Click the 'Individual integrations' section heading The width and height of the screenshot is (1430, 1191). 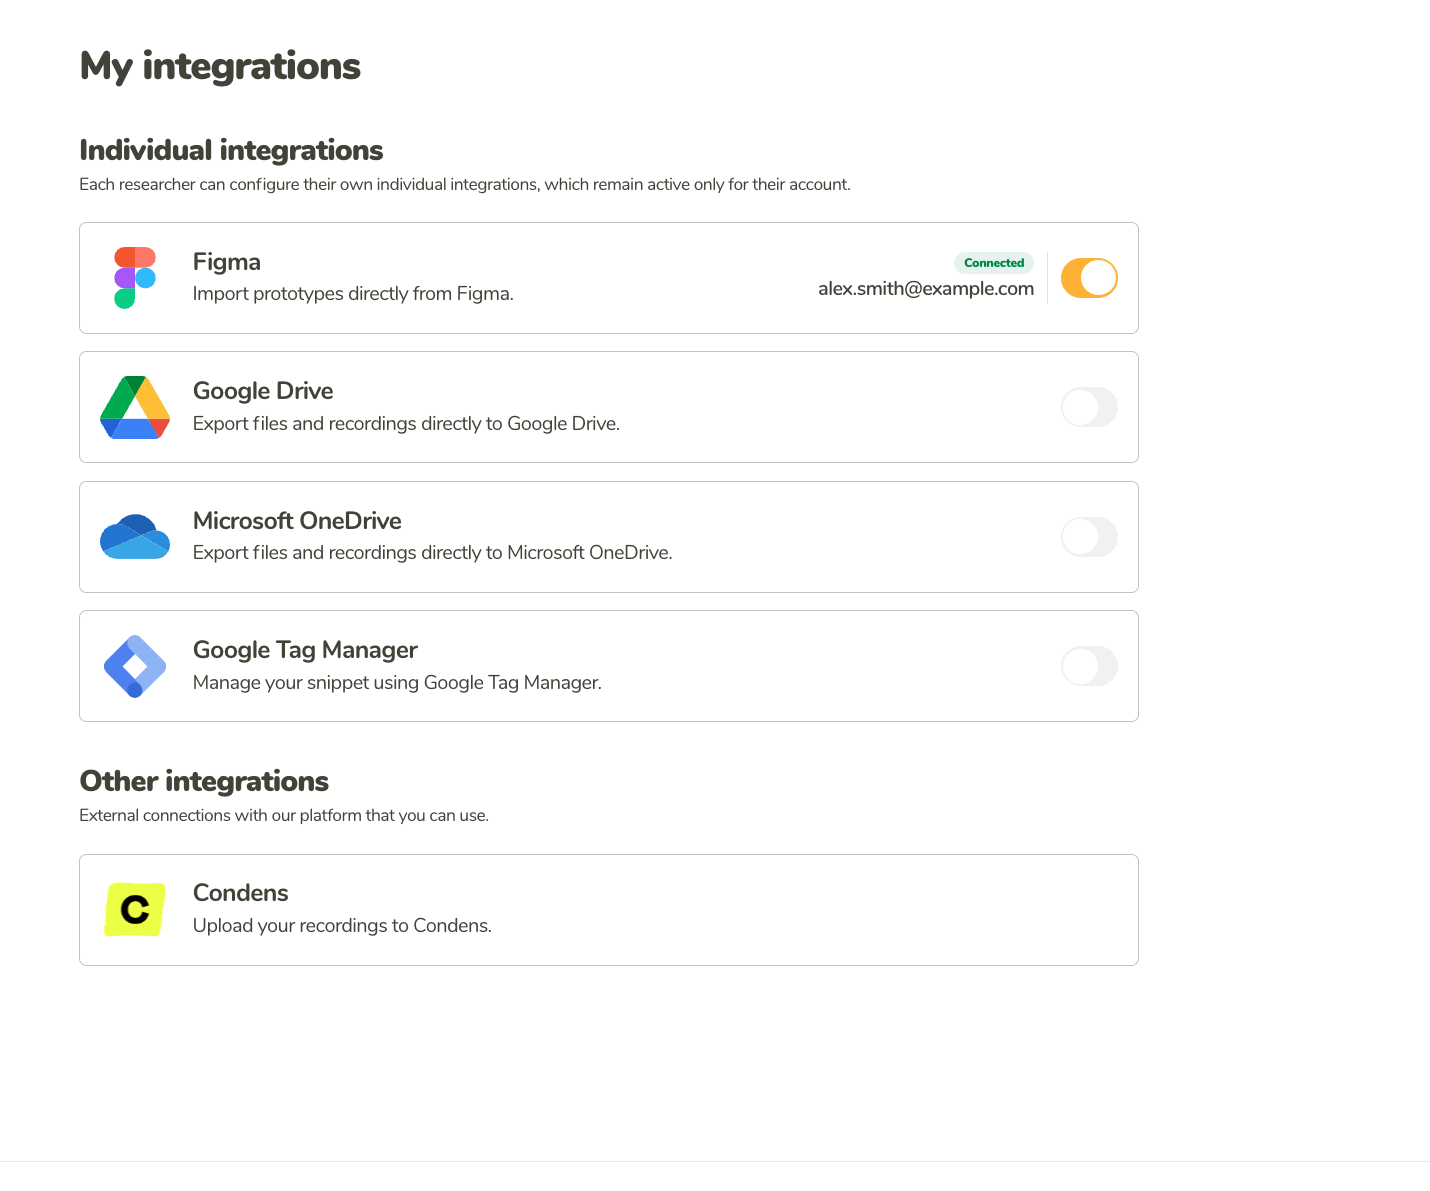click(x=231, y=150)
